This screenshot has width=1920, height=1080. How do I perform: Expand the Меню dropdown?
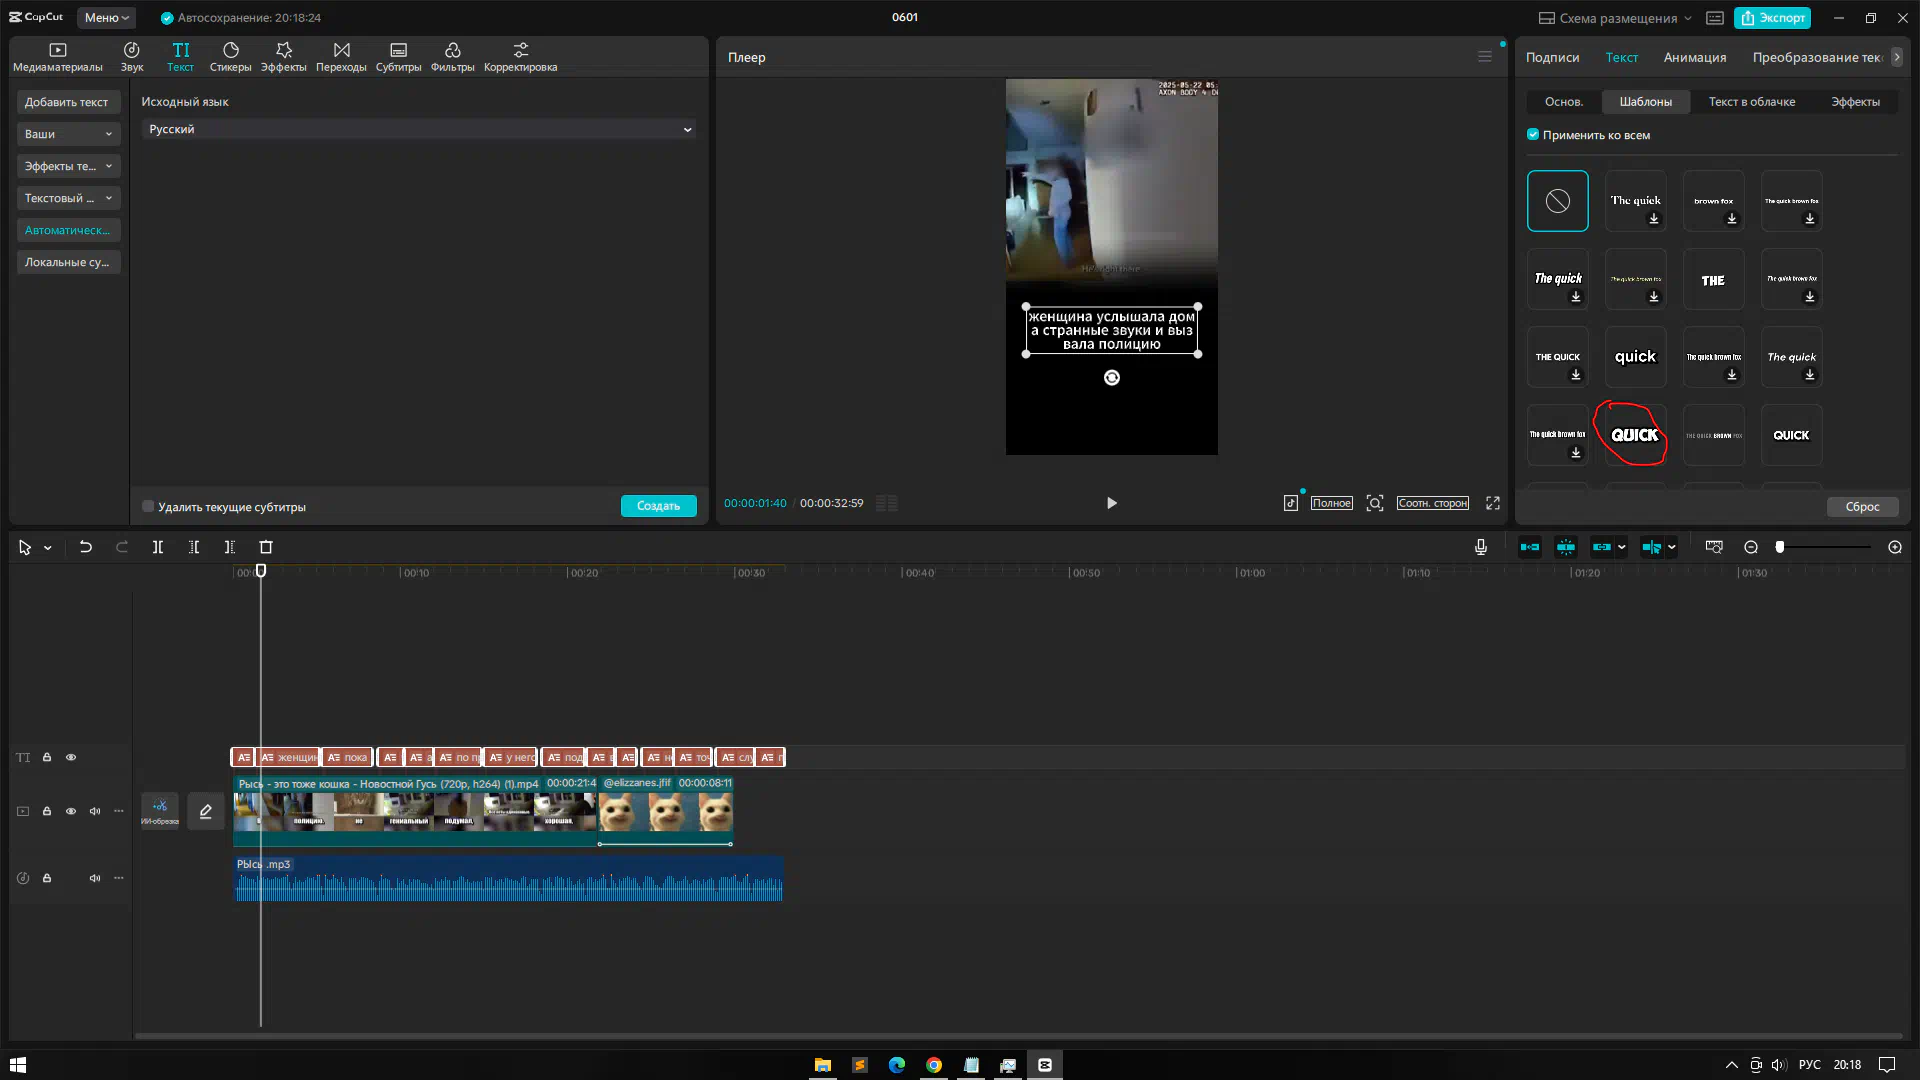(x=106, y=17)
